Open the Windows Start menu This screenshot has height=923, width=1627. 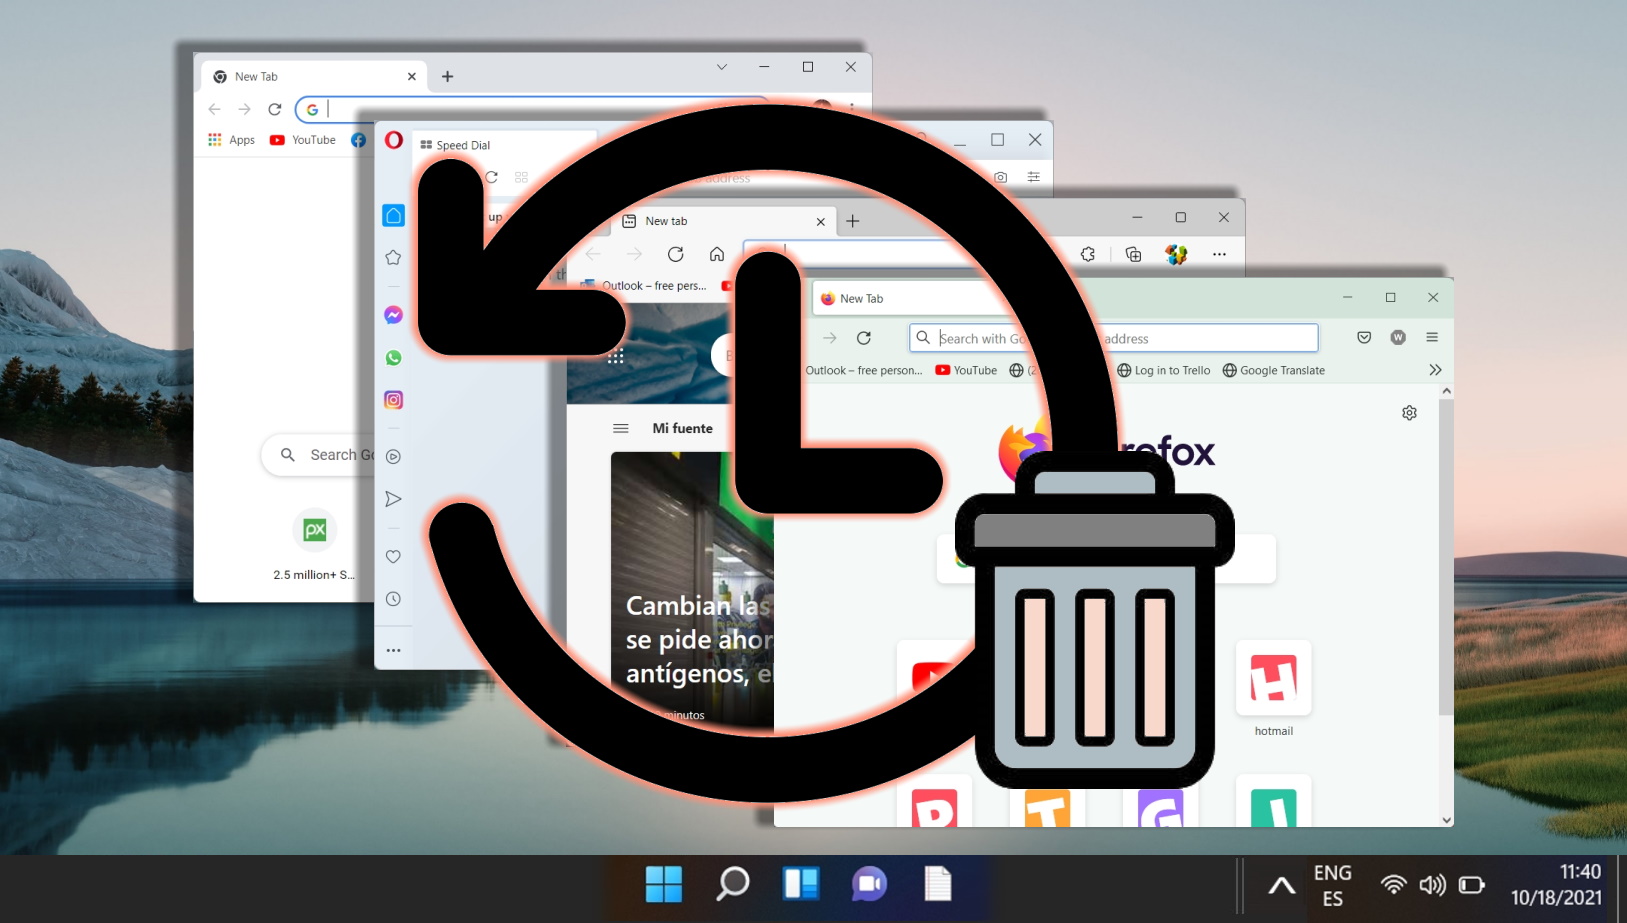tap(663, 884)
